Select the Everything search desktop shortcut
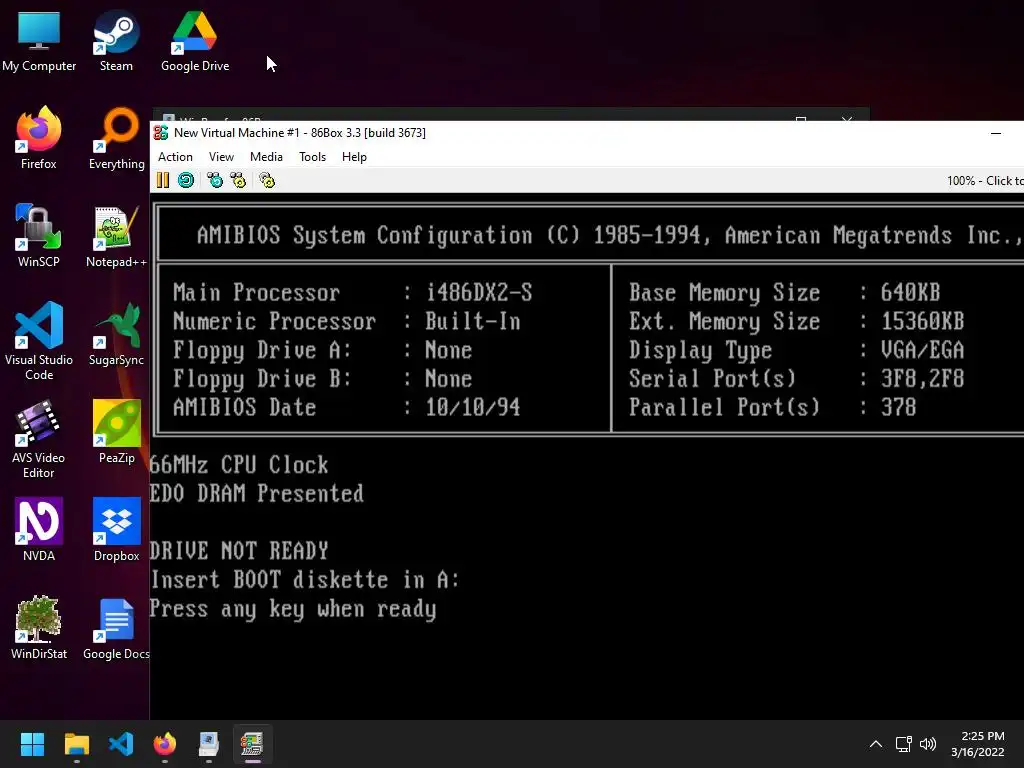The height and width of the screenshot is (768, 1024). pyautogui.click(x=116, y=138)
